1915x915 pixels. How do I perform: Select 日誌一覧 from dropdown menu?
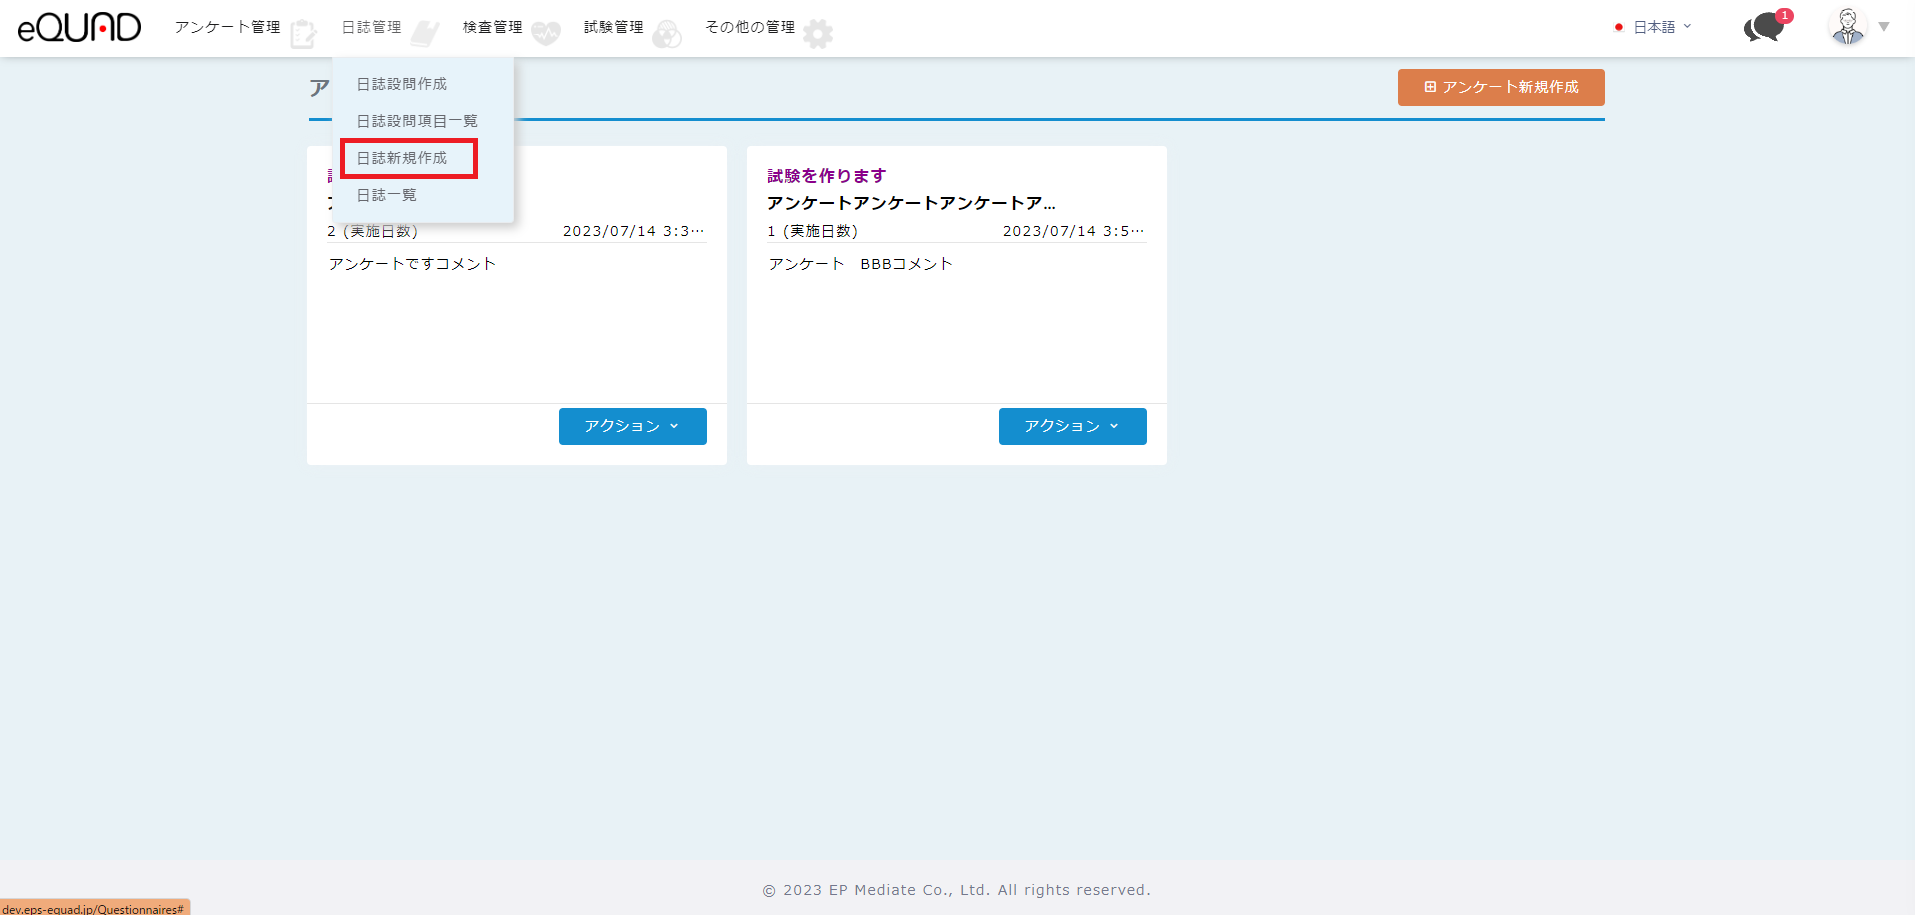387,195
